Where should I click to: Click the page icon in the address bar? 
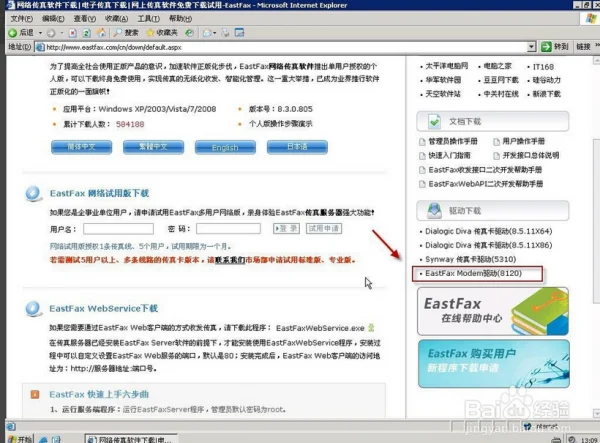tap(40, 47)
